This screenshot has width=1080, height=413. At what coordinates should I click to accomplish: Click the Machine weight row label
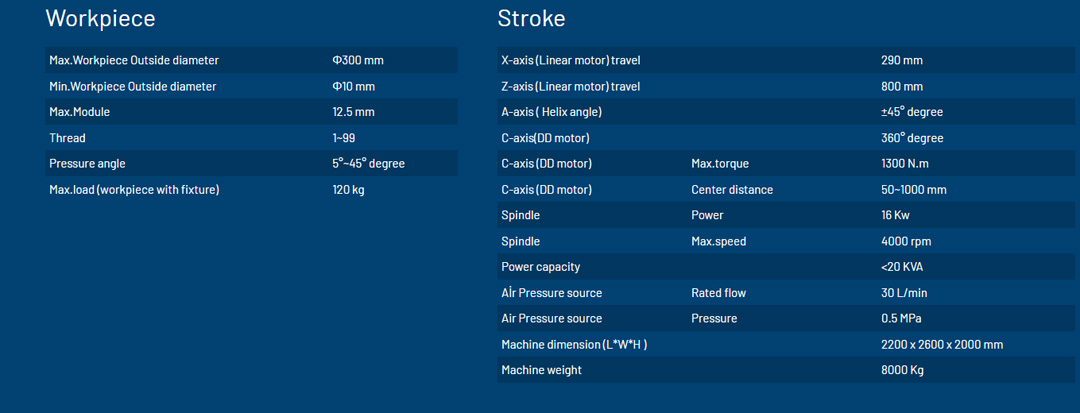pyautogui.click(x=541, y=370)
